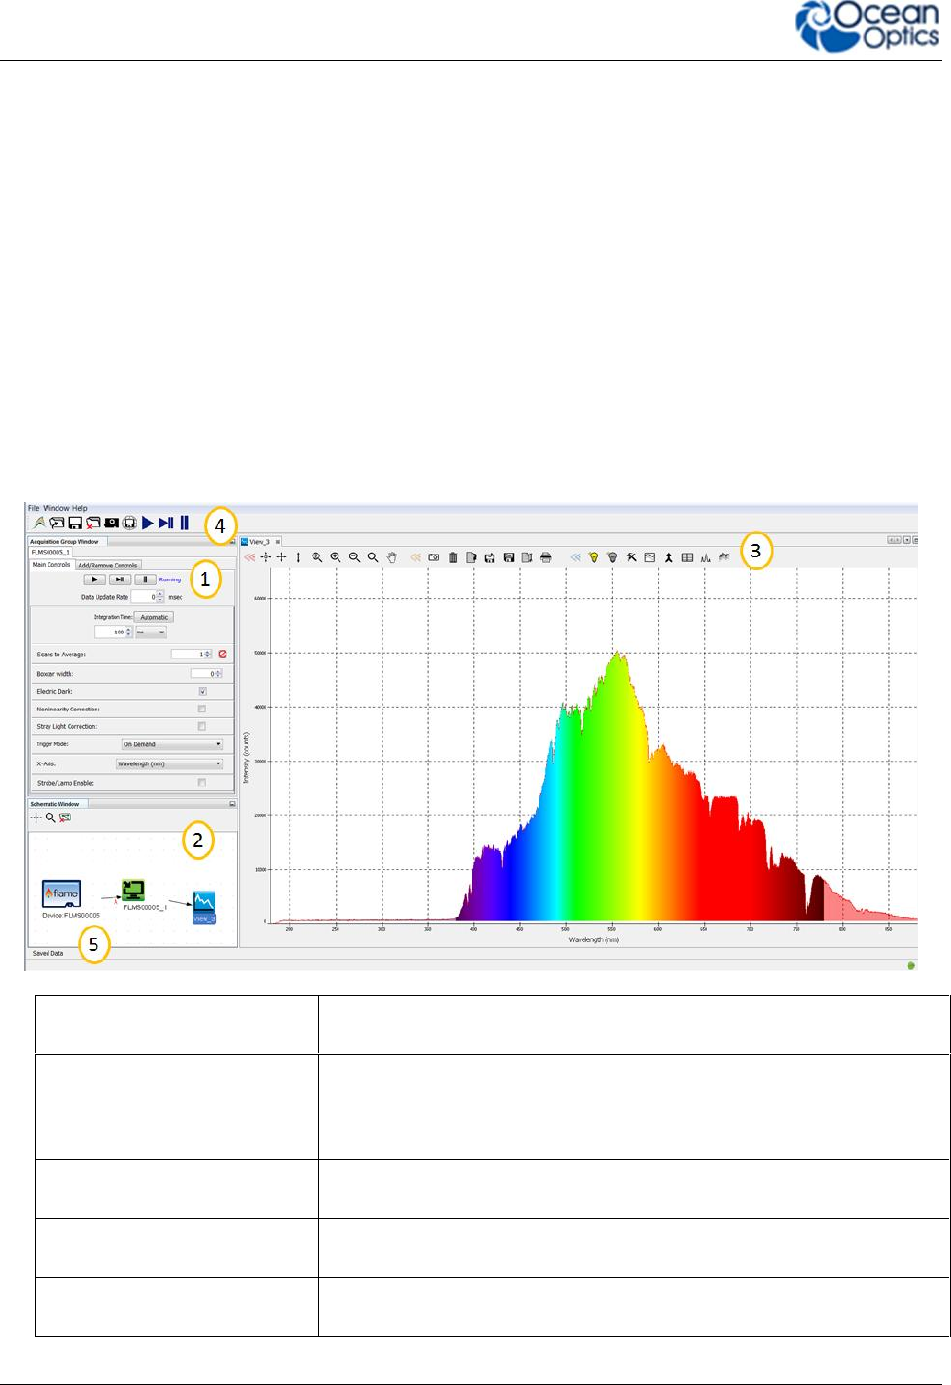Viewport: 951px width, 1385px height.
Task: Click the step button in acquisition controls
Action: (120, 580)
